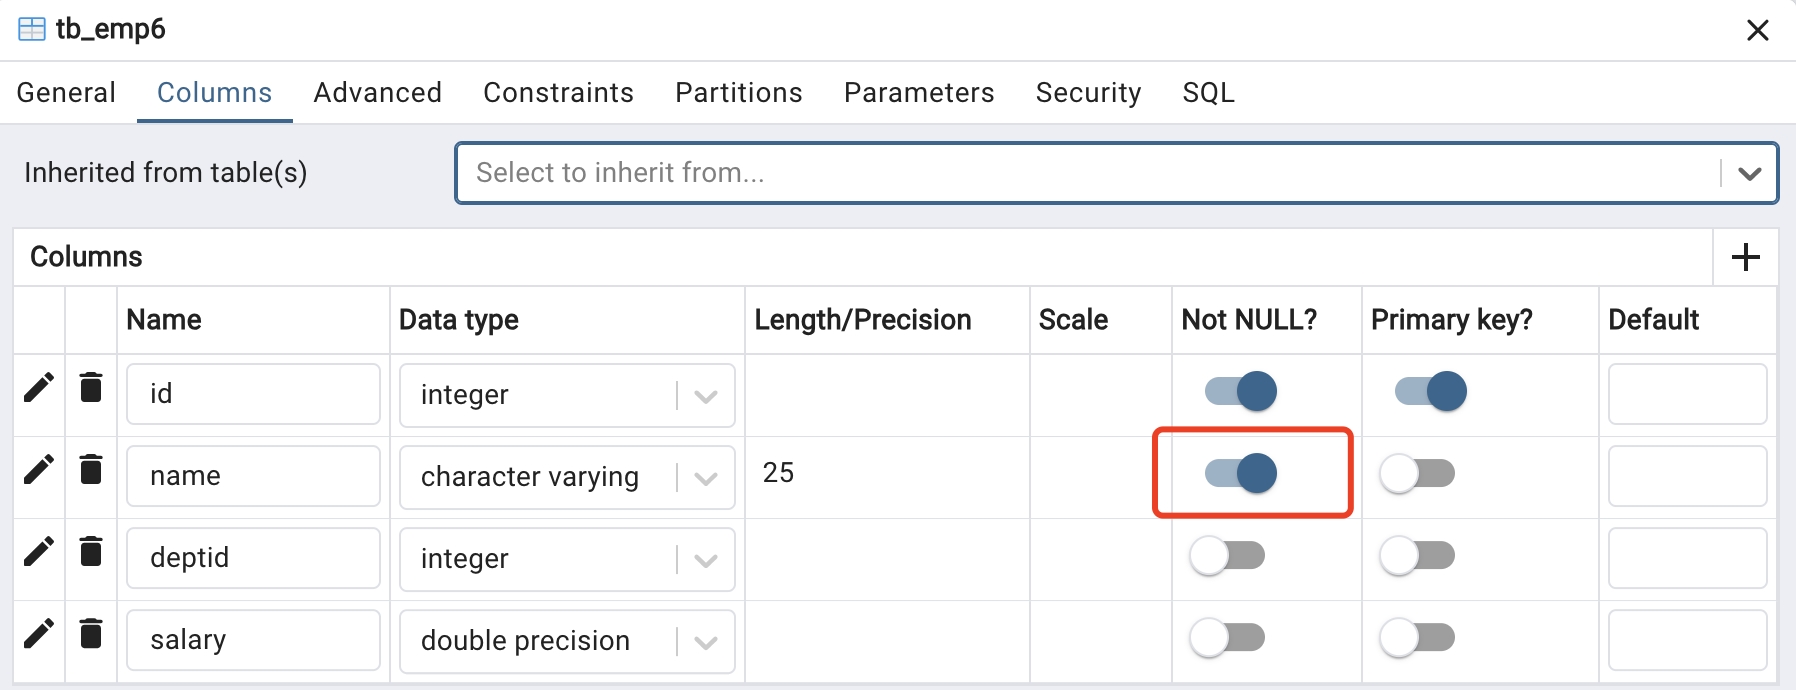The width and height of the screenshot is (1796, 690).
Task: Delete the salary column row
Action: 91,633
